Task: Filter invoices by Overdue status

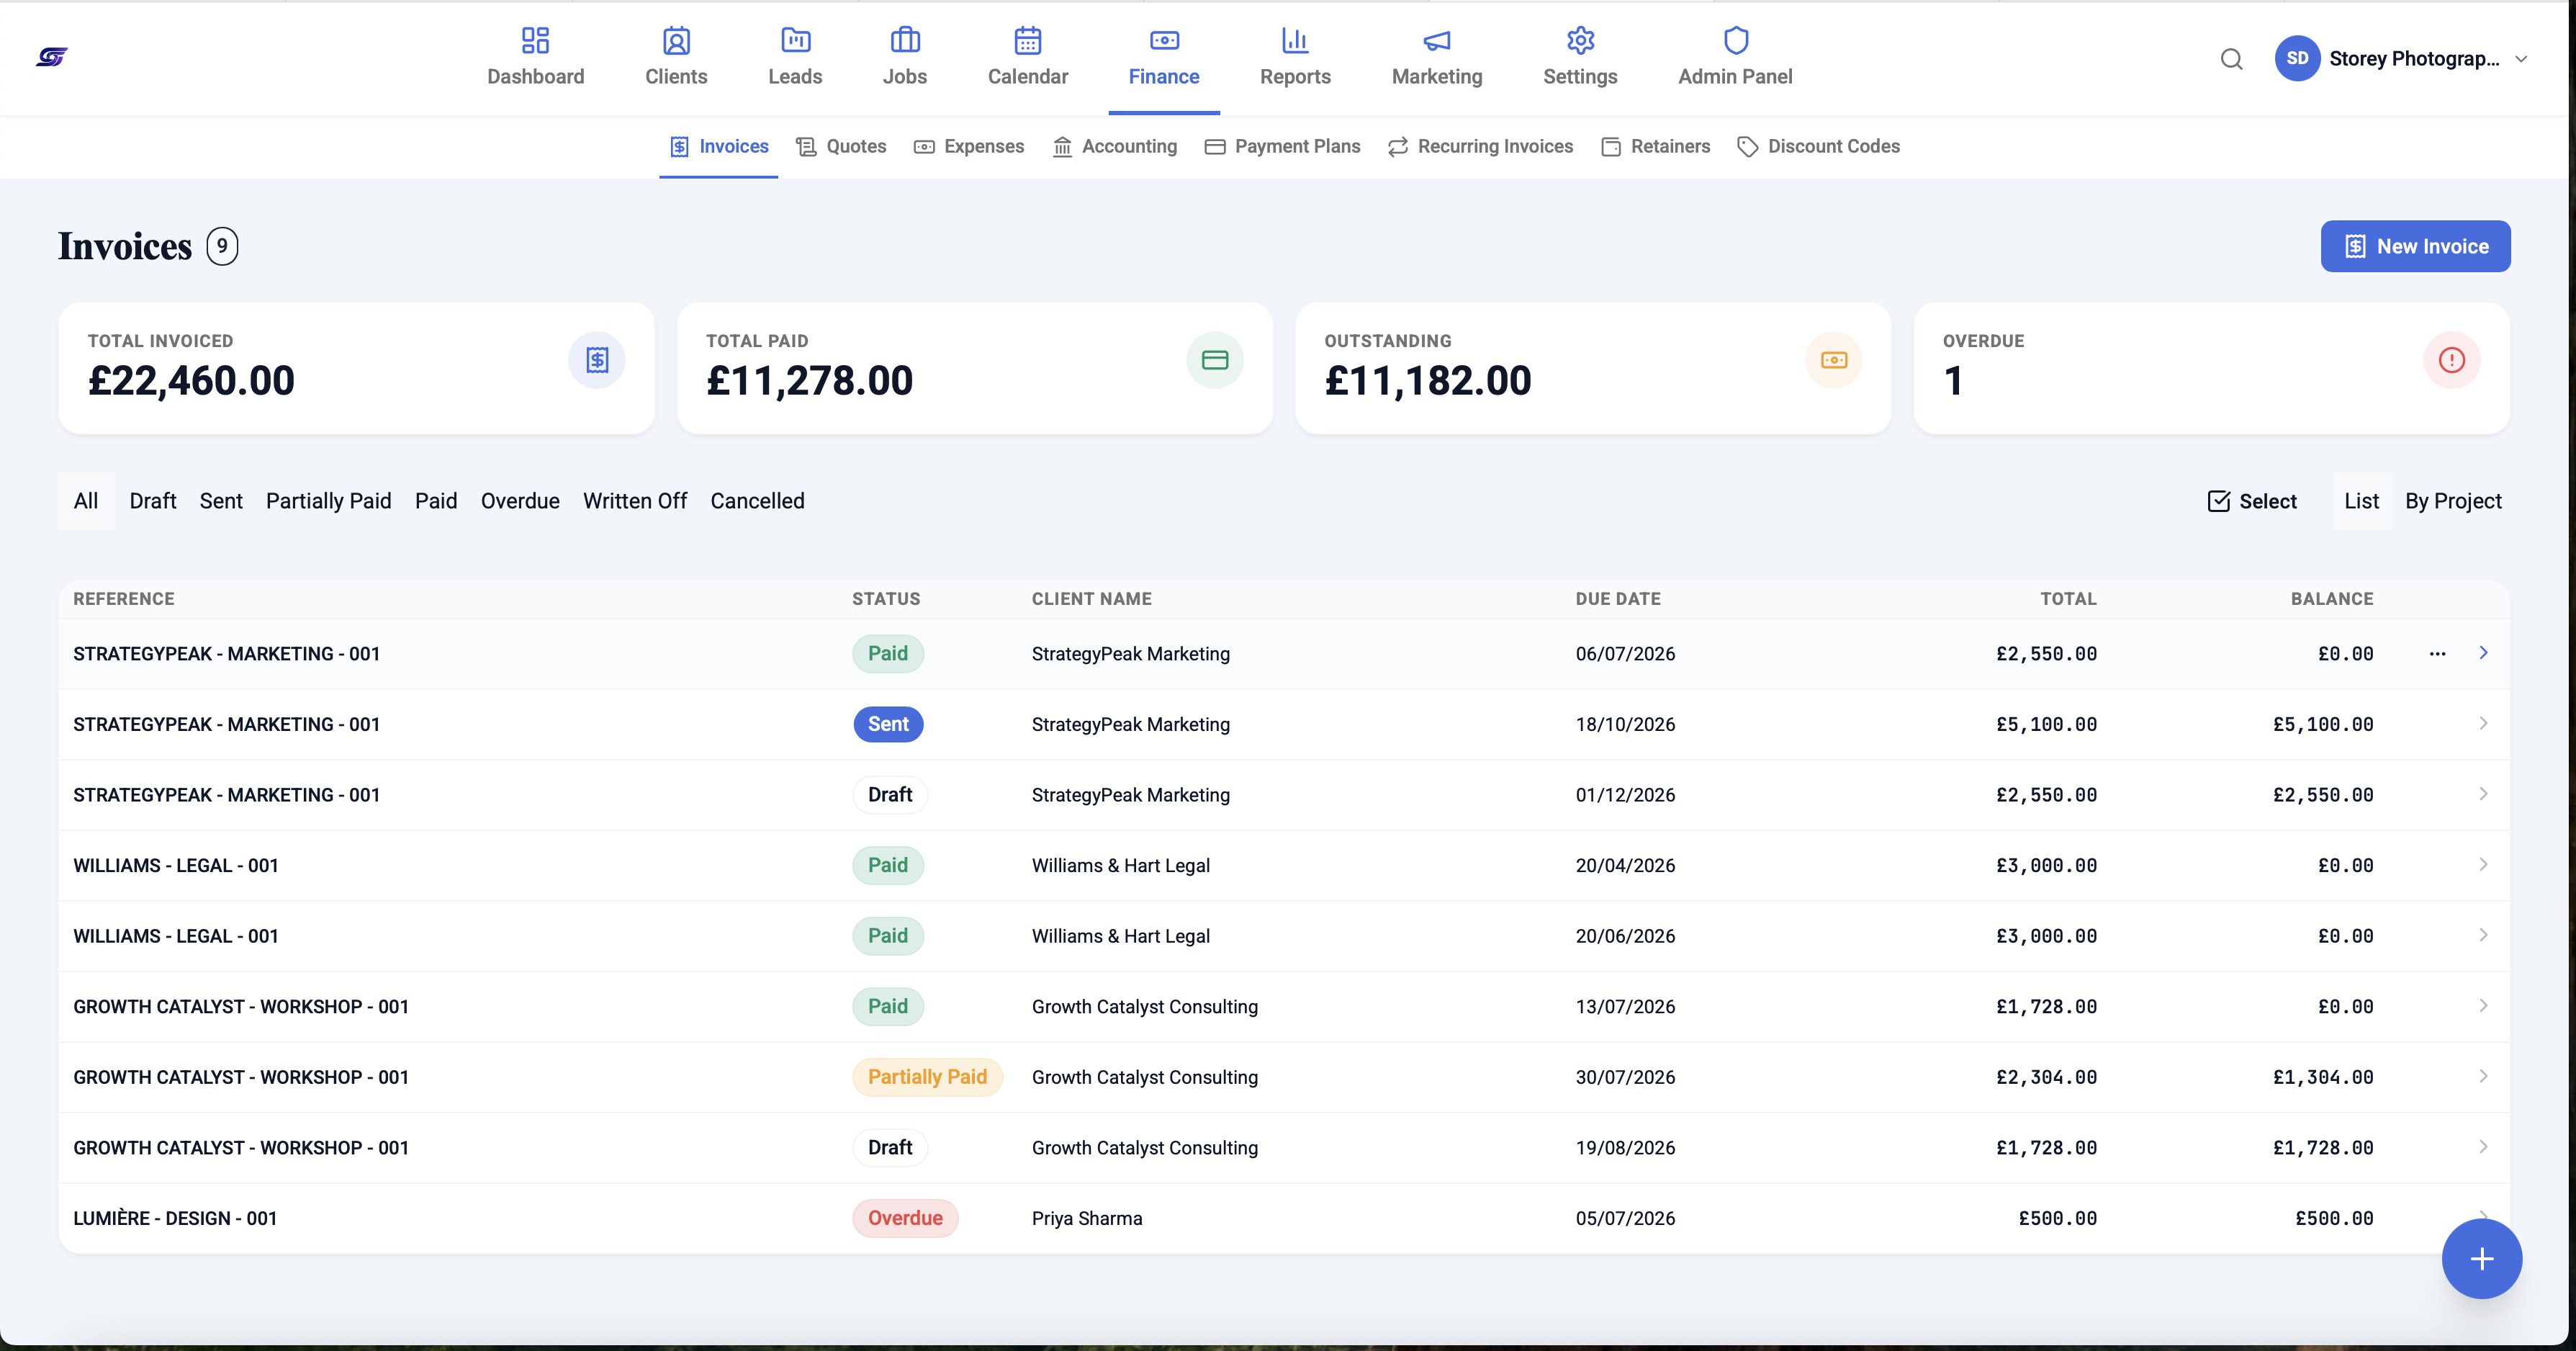Action: pyautogui.click(x=520, y=501)
